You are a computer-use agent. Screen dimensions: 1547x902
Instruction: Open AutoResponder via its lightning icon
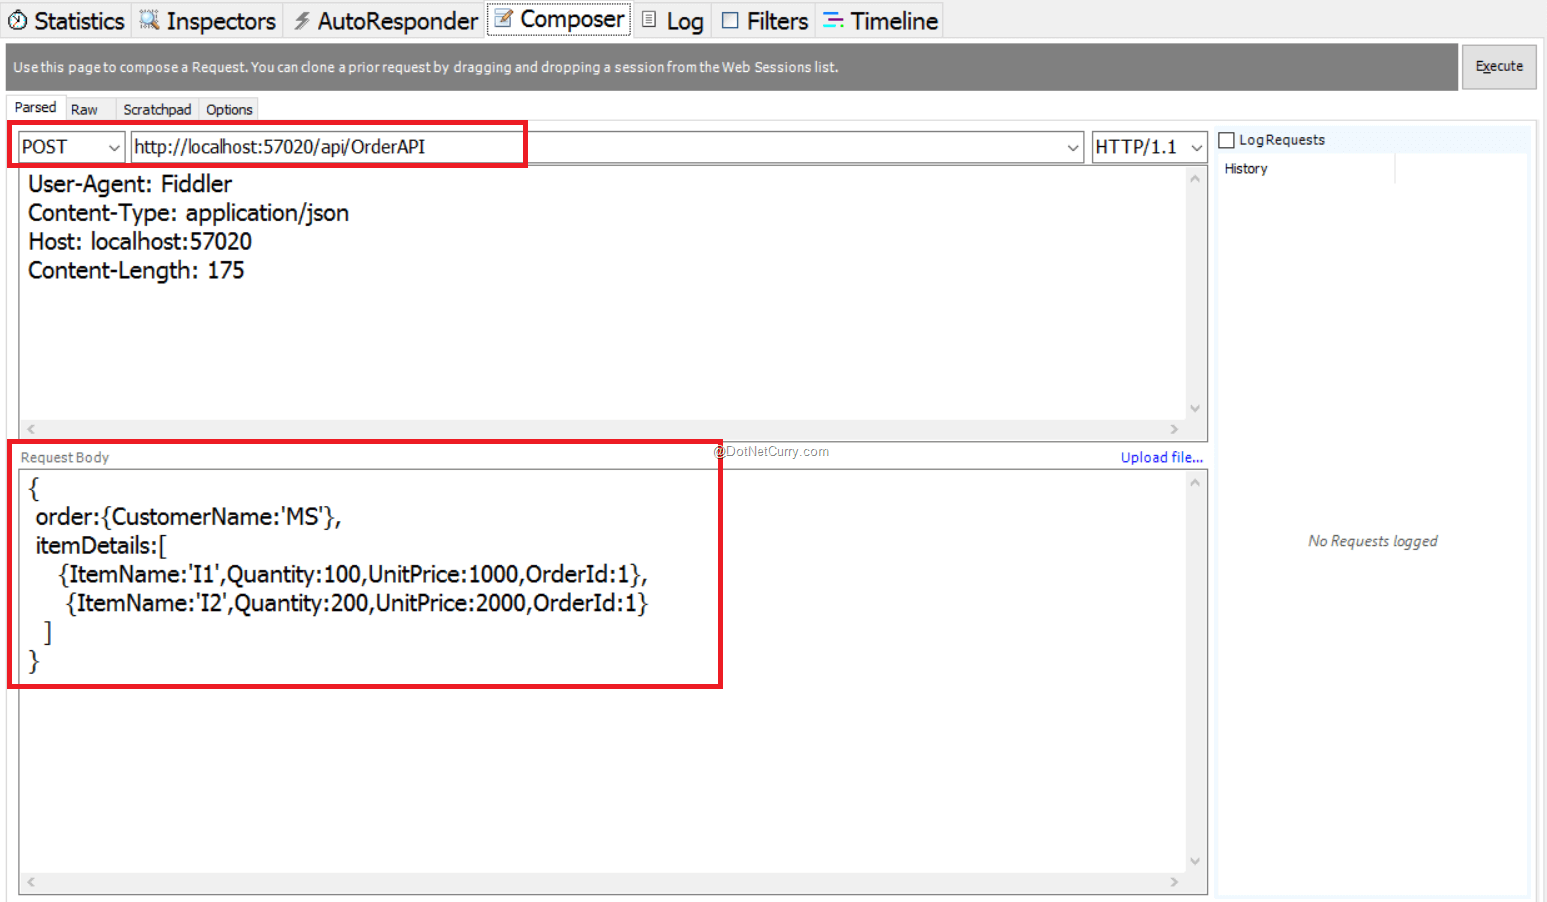tap(302, 19)
